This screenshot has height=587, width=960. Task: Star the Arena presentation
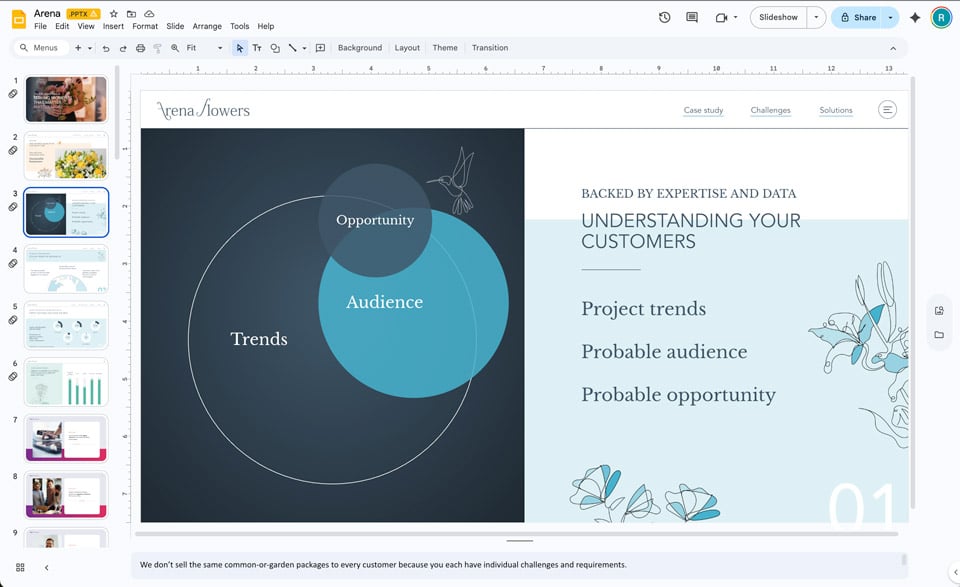(113, 14)
